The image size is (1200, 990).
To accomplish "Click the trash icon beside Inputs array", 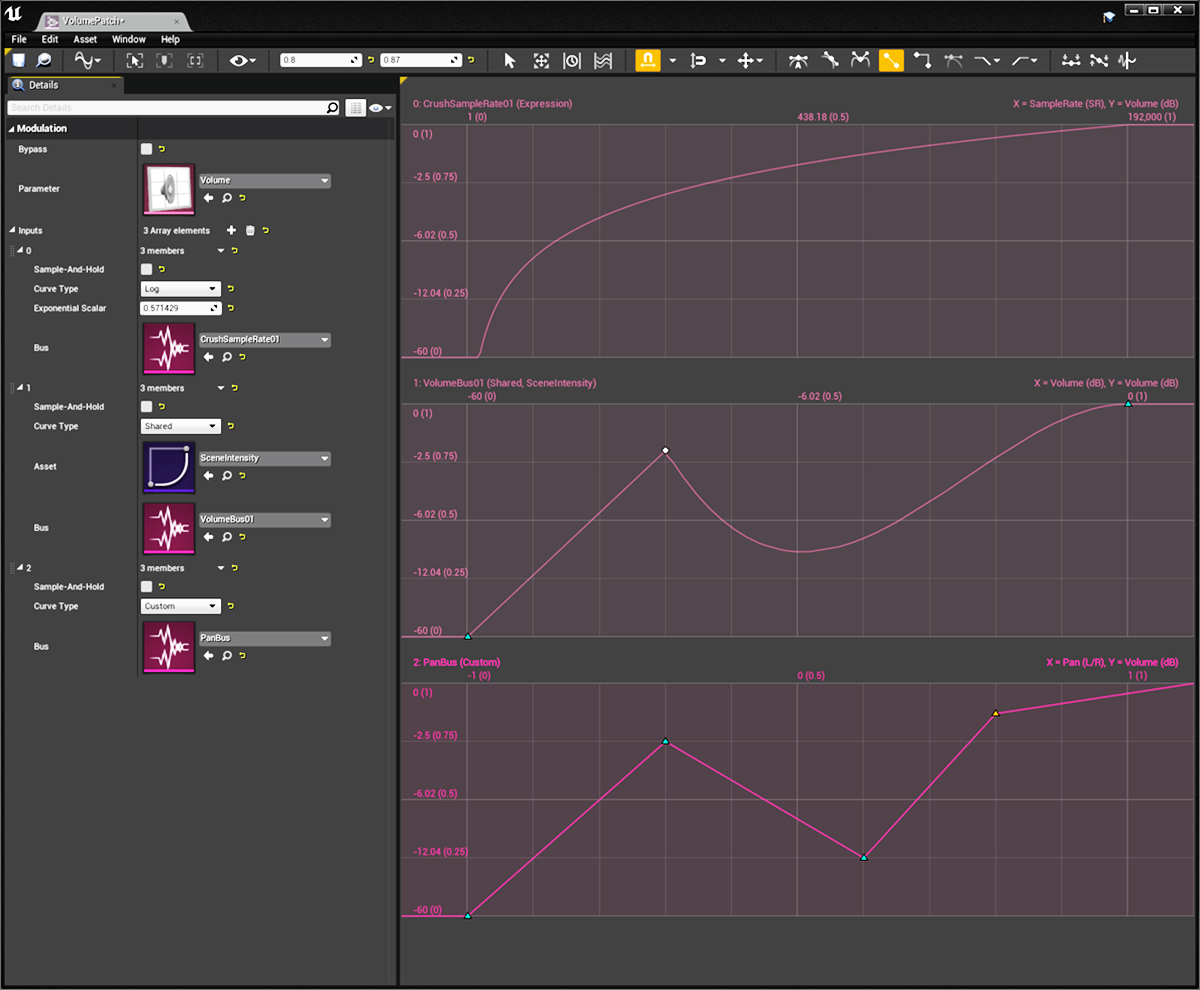I will [x=250, y=230].
